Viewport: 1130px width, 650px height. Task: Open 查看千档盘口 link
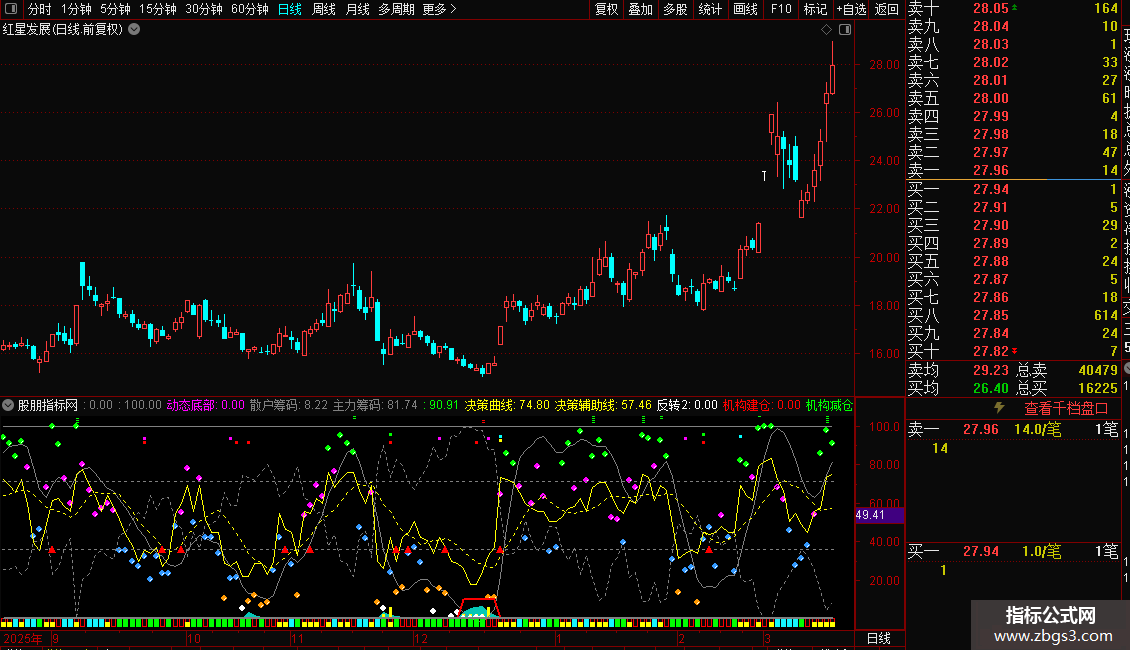(x=1066, y=408)
